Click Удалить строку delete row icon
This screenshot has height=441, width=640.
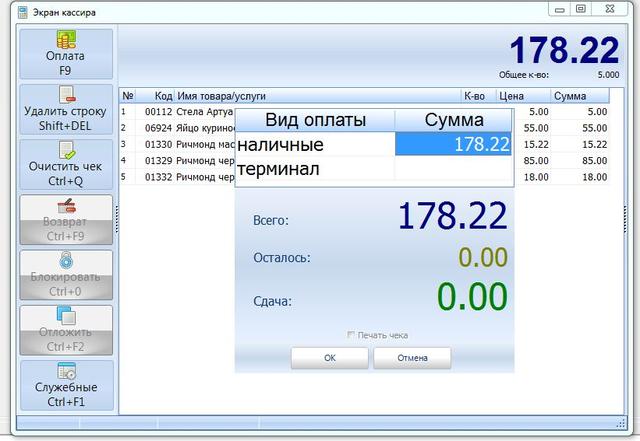(67, 95)
